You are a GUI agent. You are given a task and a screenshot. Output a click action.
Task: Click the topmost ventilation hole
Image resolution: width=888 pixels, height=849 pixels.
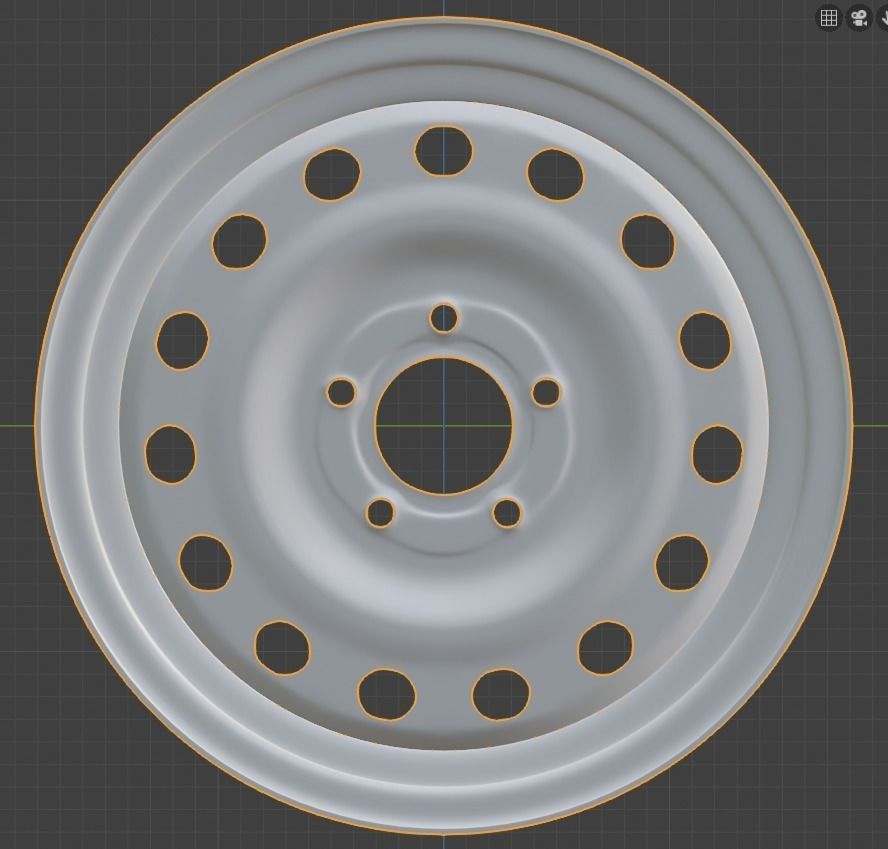(443, 152)
